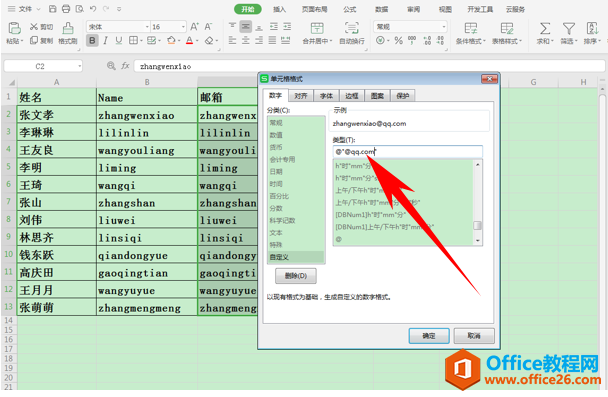This screenshot has height=397, width=608.
Task: Click the cell Borders grid icon
Action: tap(133, 40)
